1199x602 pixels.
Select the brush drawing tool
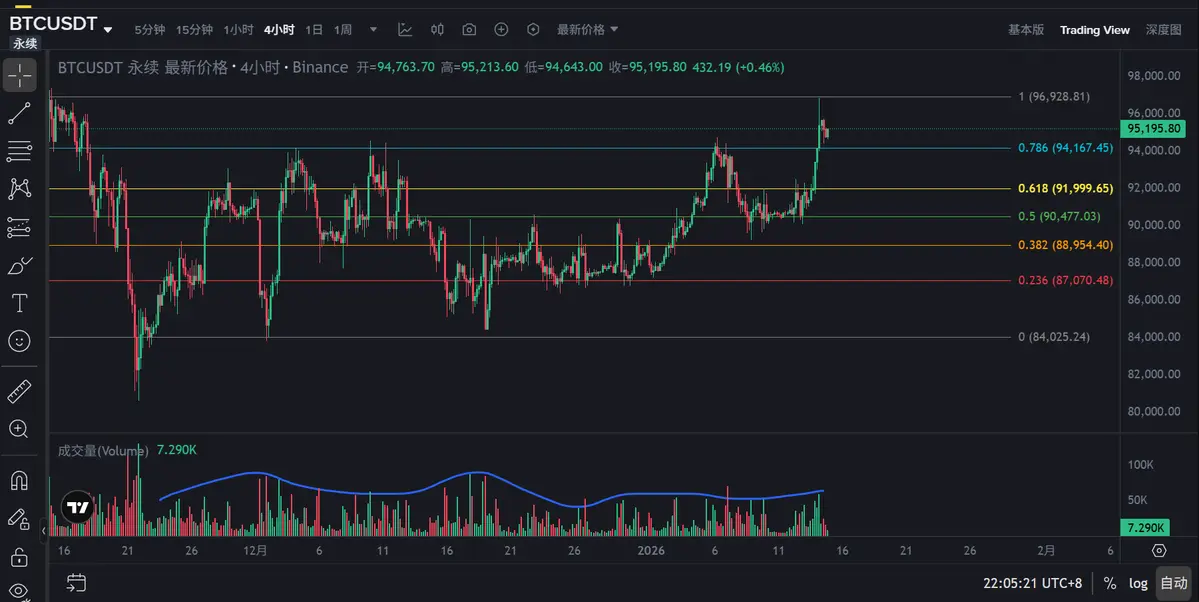(19, 265)
